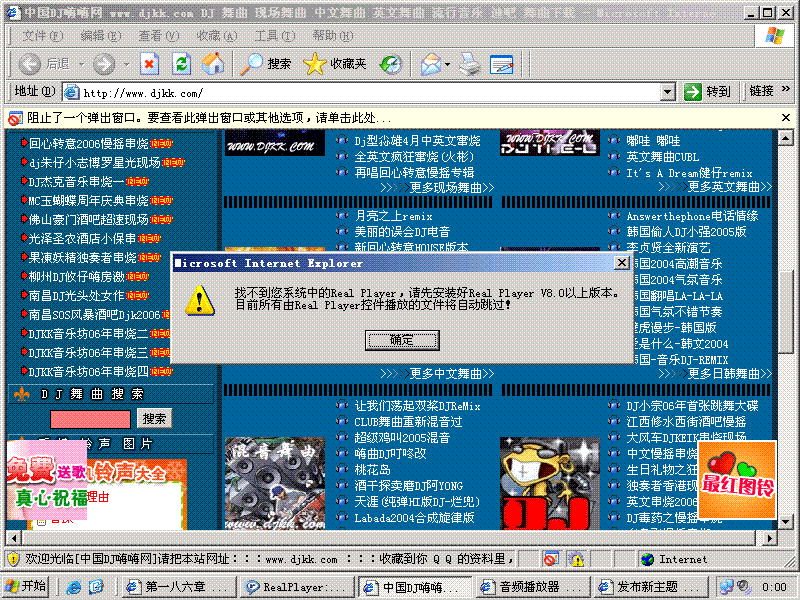The height and width of the screenshot is (600, 800).
Task: Click the vertical scrollbar down arrow
Action: click(x=785, y=522)
